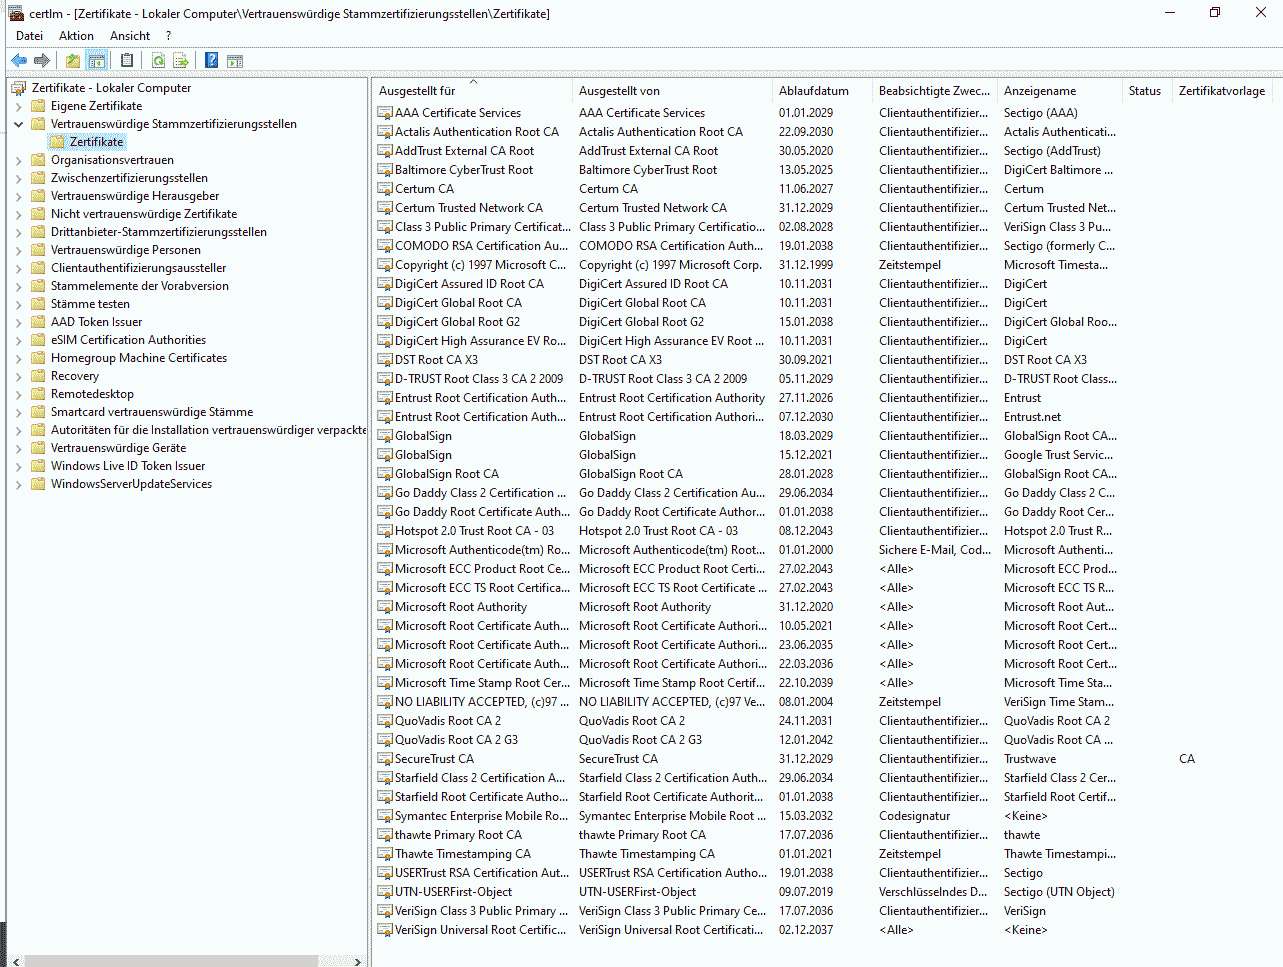The width and height of the screenshot is (1283, 967).
Task: Click the Forward arrow toolbar icon
Action: point(42,61)
